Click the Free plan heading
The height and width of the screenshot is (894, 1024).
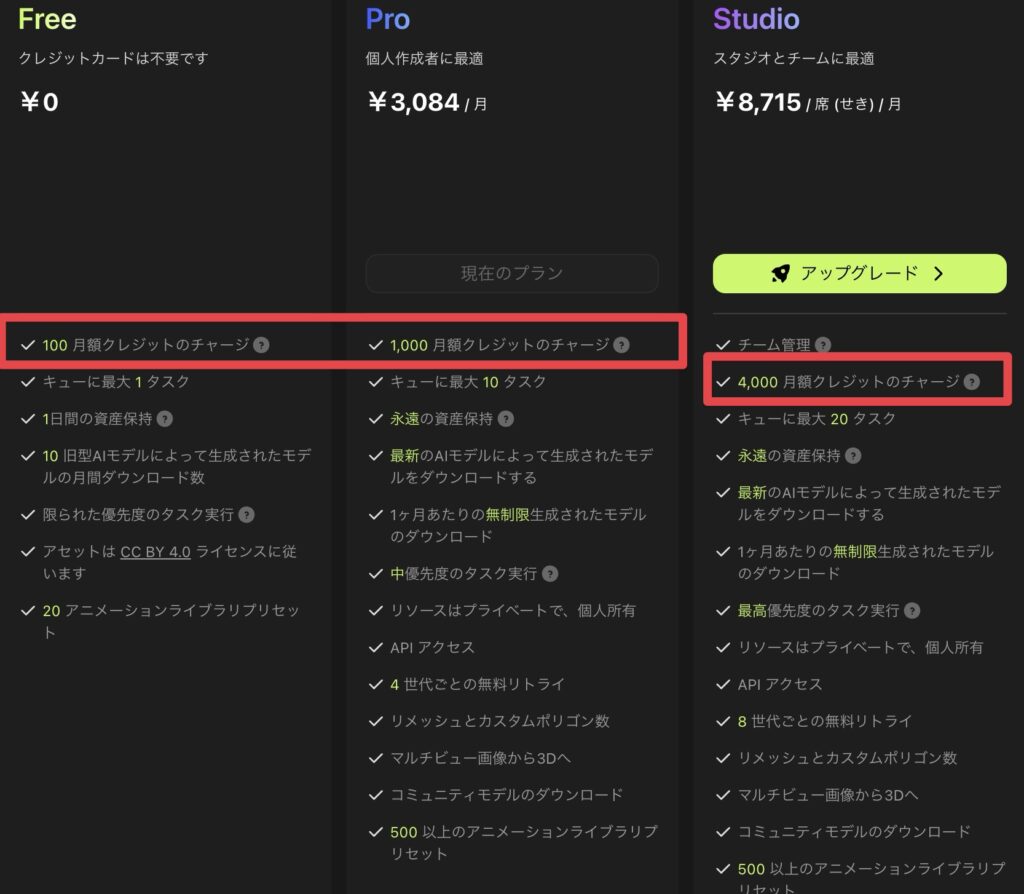tap(47, 19)
